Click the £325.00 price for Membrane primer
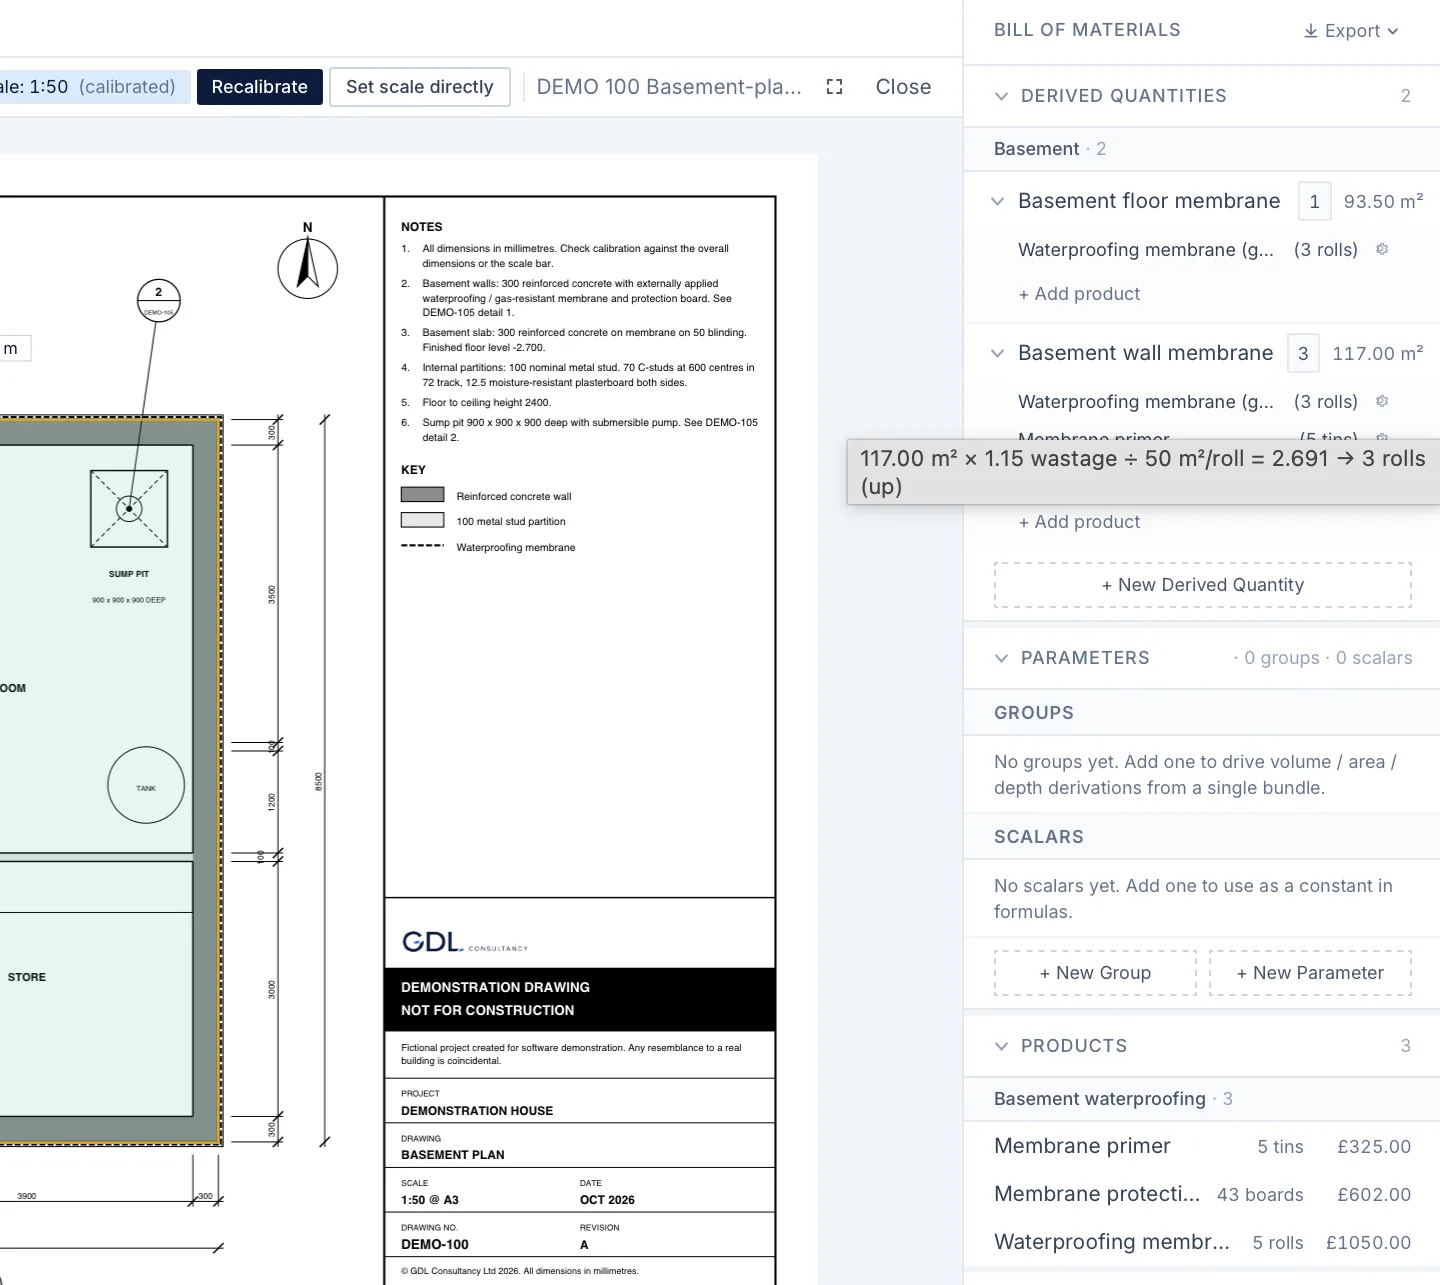 1374,1146
